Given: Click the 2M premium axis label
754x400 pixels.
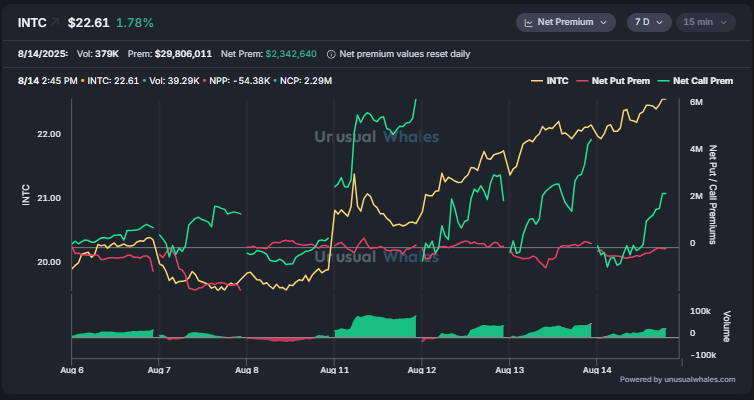Looking at the screenshot, I should point(696,196).
